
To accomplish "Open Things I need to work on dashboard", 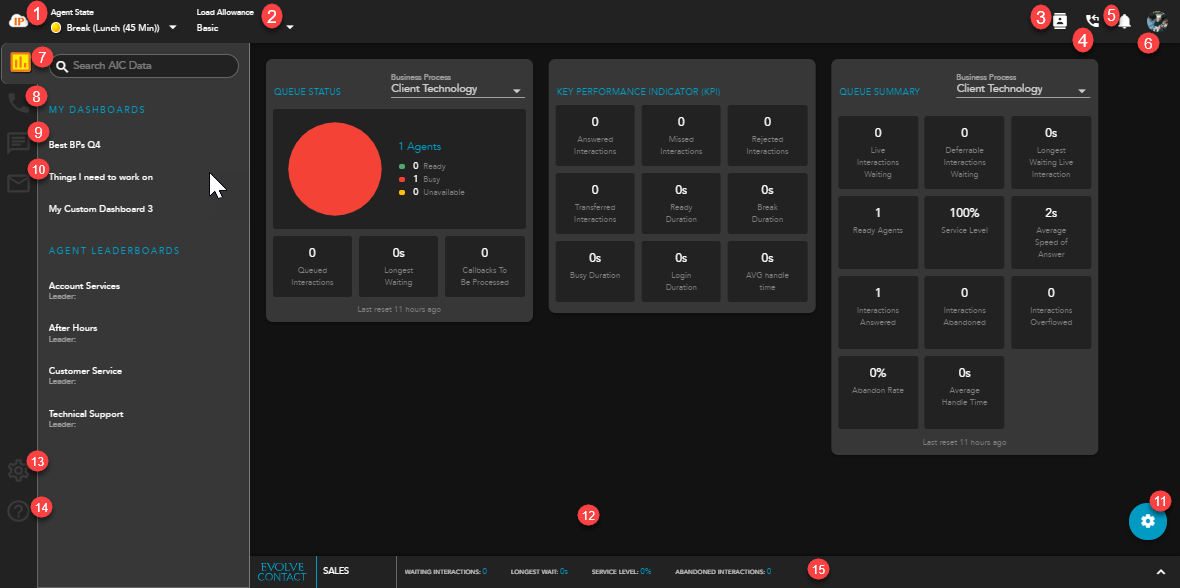I will click(100, 177).
